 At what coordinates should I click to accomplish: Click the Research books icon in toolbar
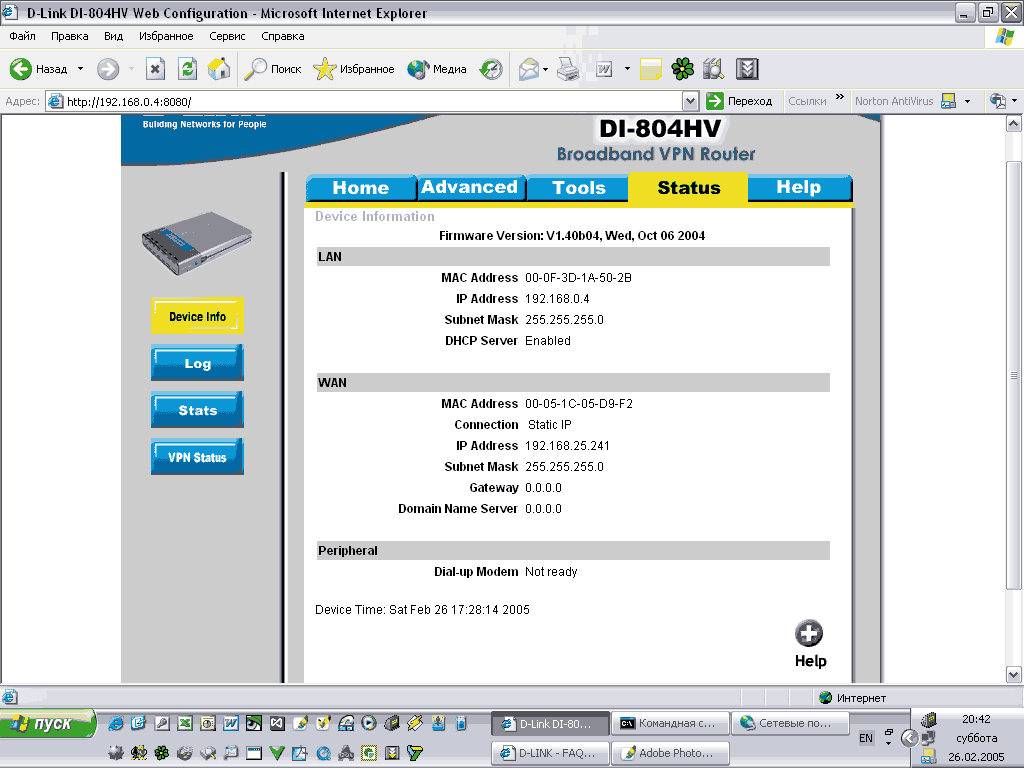714,69
